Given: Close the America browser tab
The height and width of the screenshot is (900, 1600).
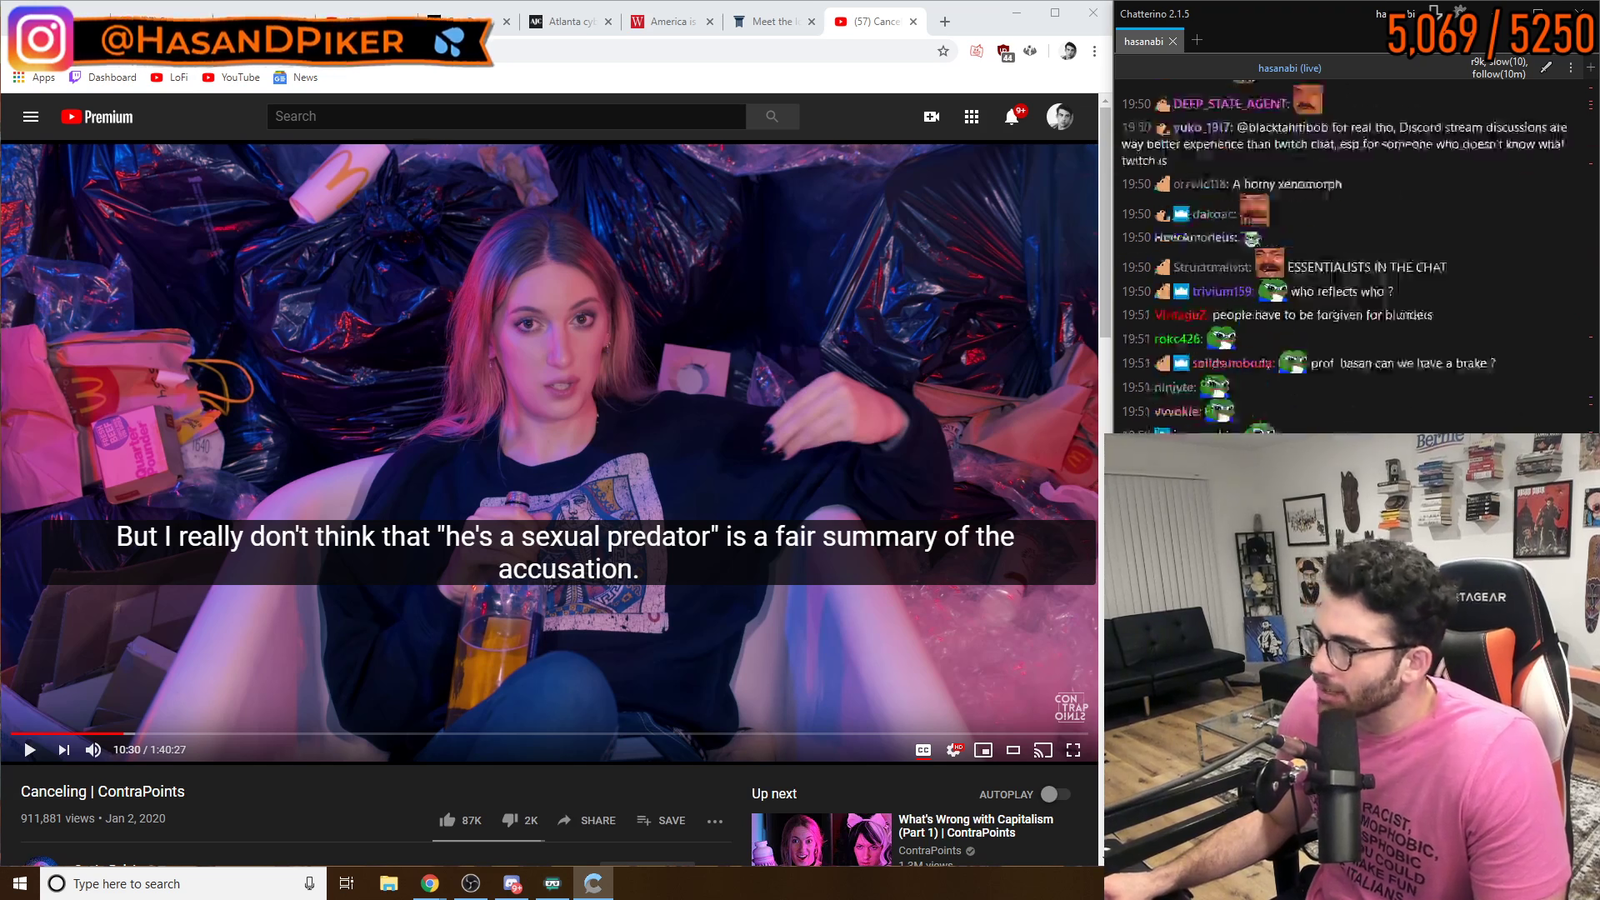Looking at the screenshot, I should pos(710,22).
